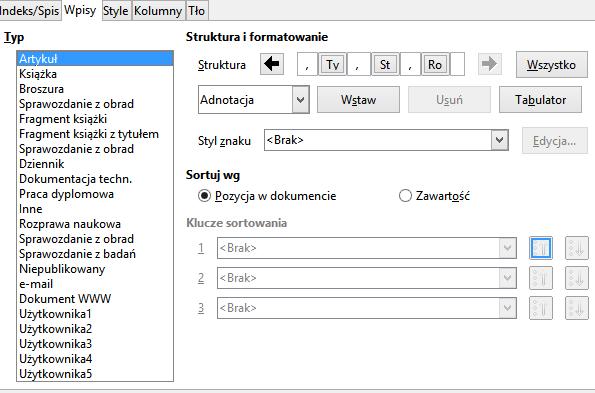
Task: Click ascending sort icon for key 3
Action: tap(541, 308)
